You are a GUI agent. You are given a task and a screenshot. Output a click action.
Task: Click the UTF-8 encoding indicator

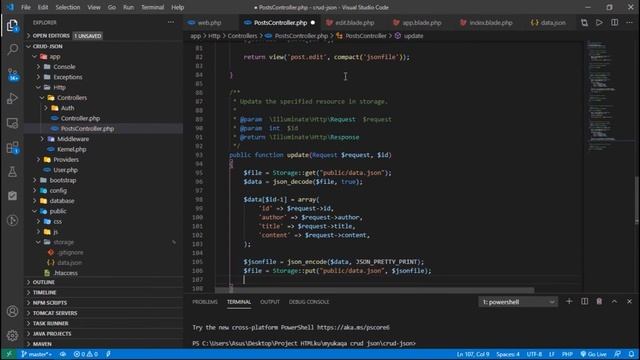[534, 354]
